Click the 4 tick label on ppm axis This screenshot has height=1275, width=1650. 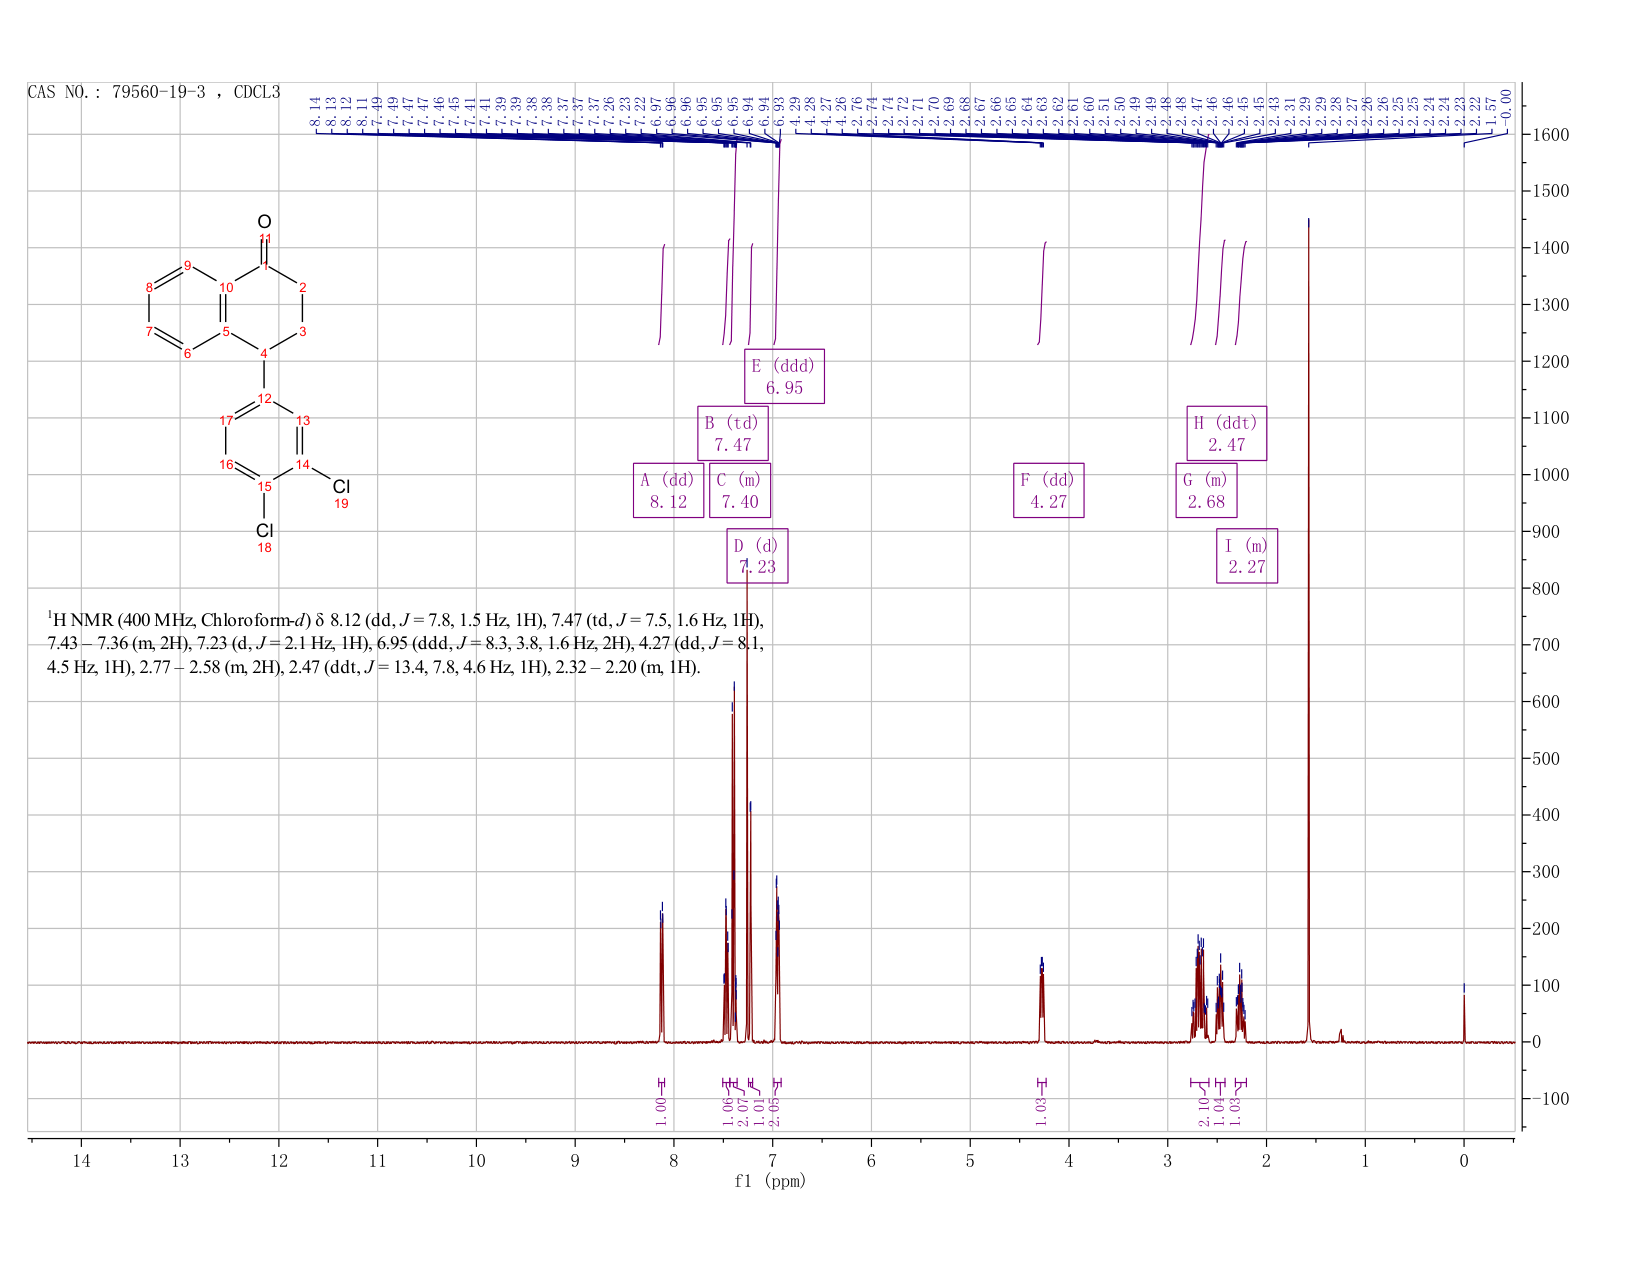1069,1160
